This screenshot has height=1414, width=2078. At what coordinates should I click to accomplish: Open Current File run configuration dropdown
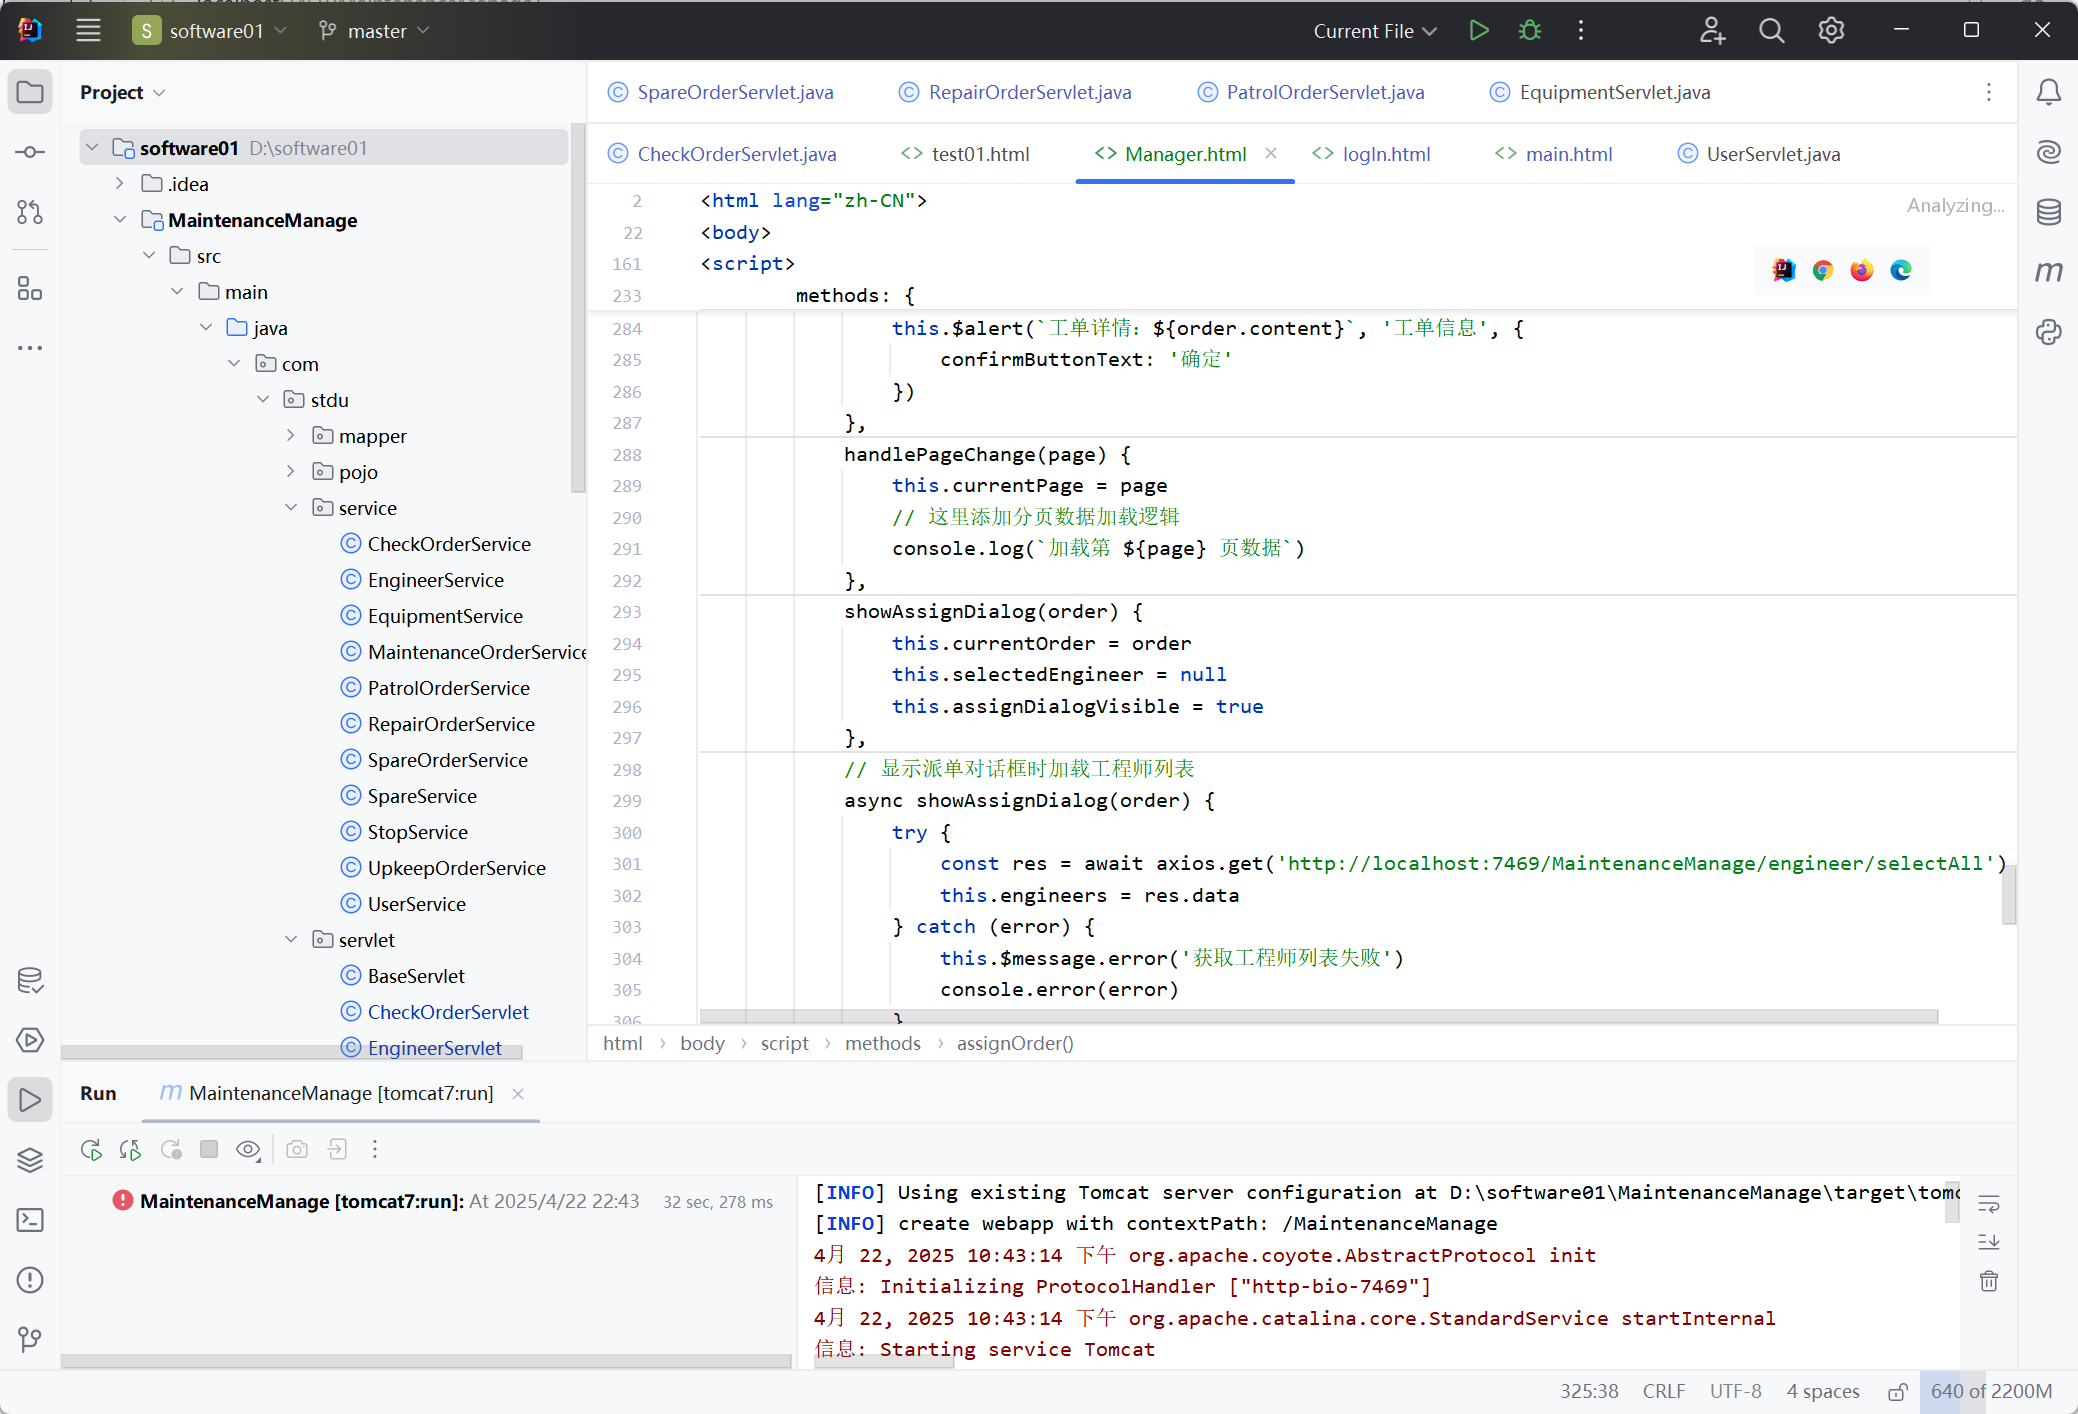pyautogui.click(x=1375, y=31)
